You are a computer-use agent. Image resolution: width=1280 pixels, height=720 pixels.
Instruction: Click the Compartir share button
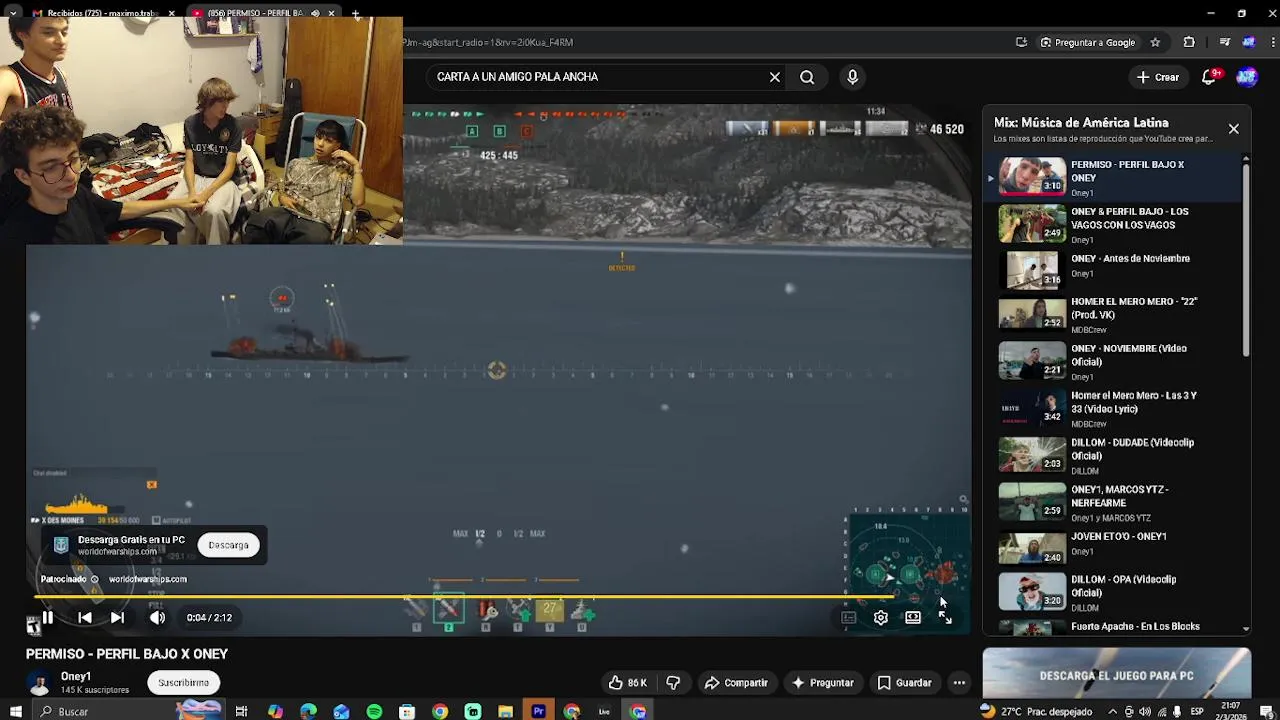click(736, 683)
